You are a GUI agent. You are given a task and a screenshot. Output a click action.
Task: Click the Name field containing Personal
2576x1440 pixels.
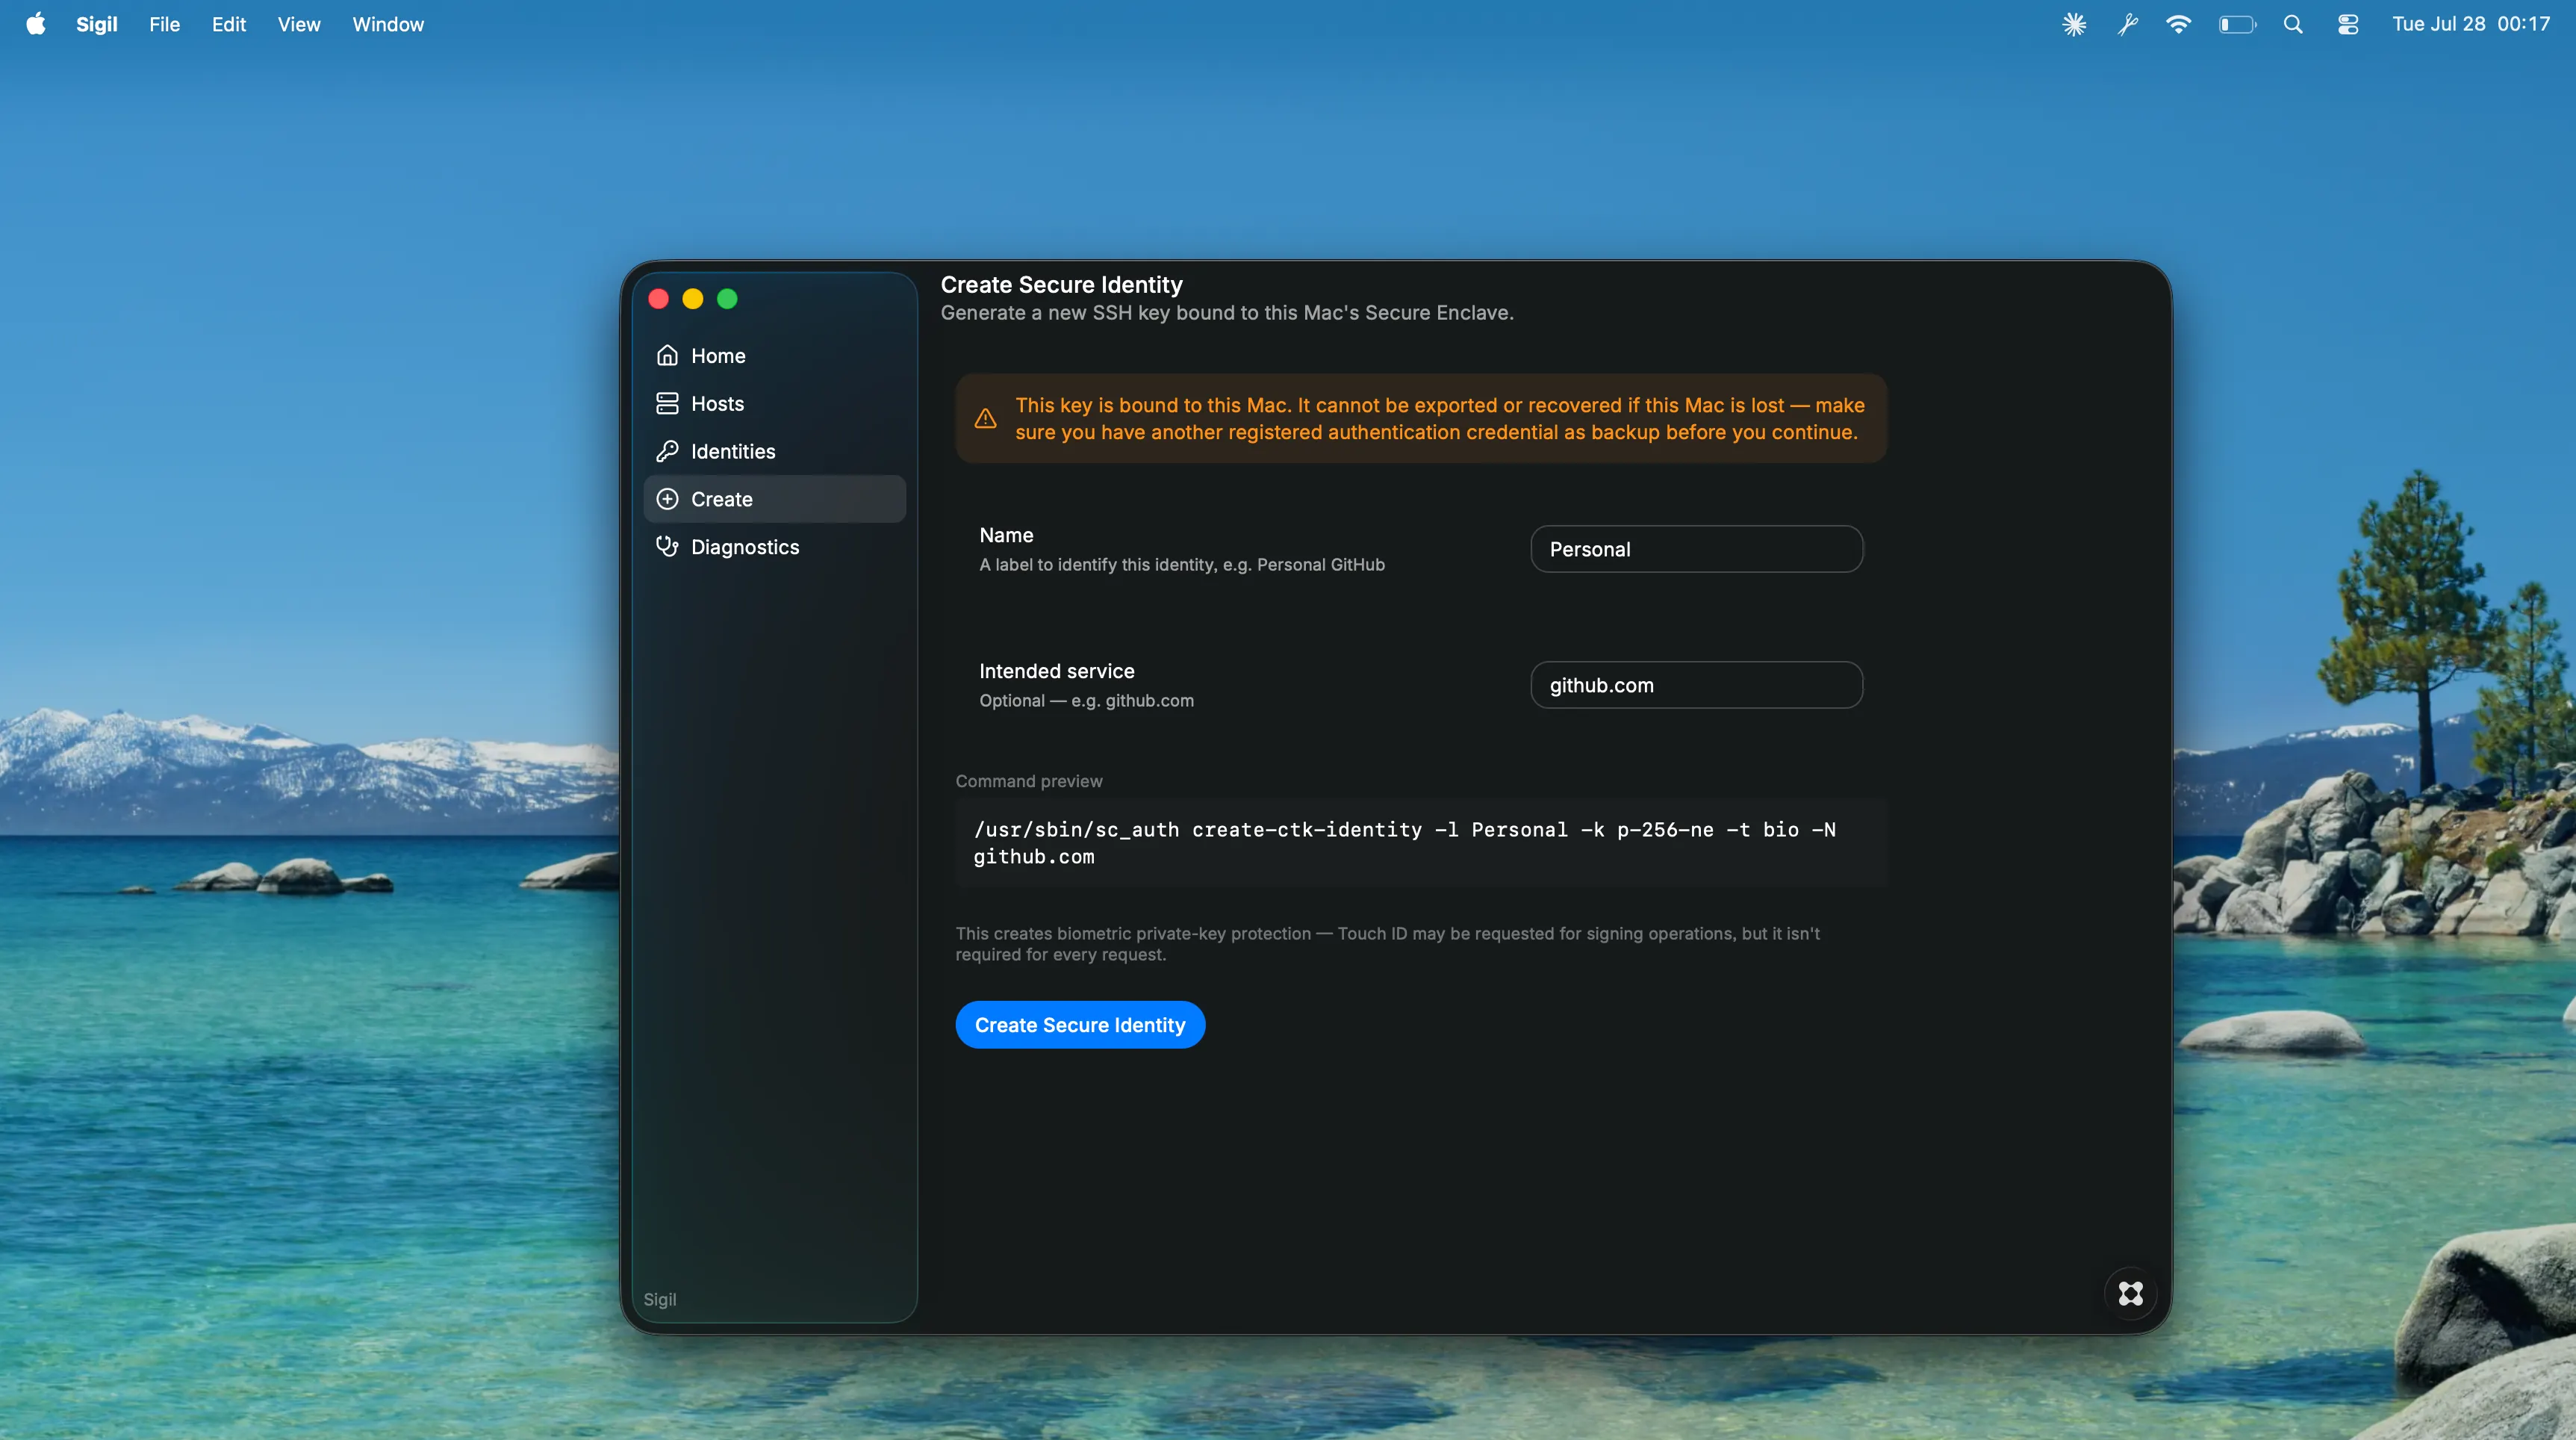pos(1696,549)
